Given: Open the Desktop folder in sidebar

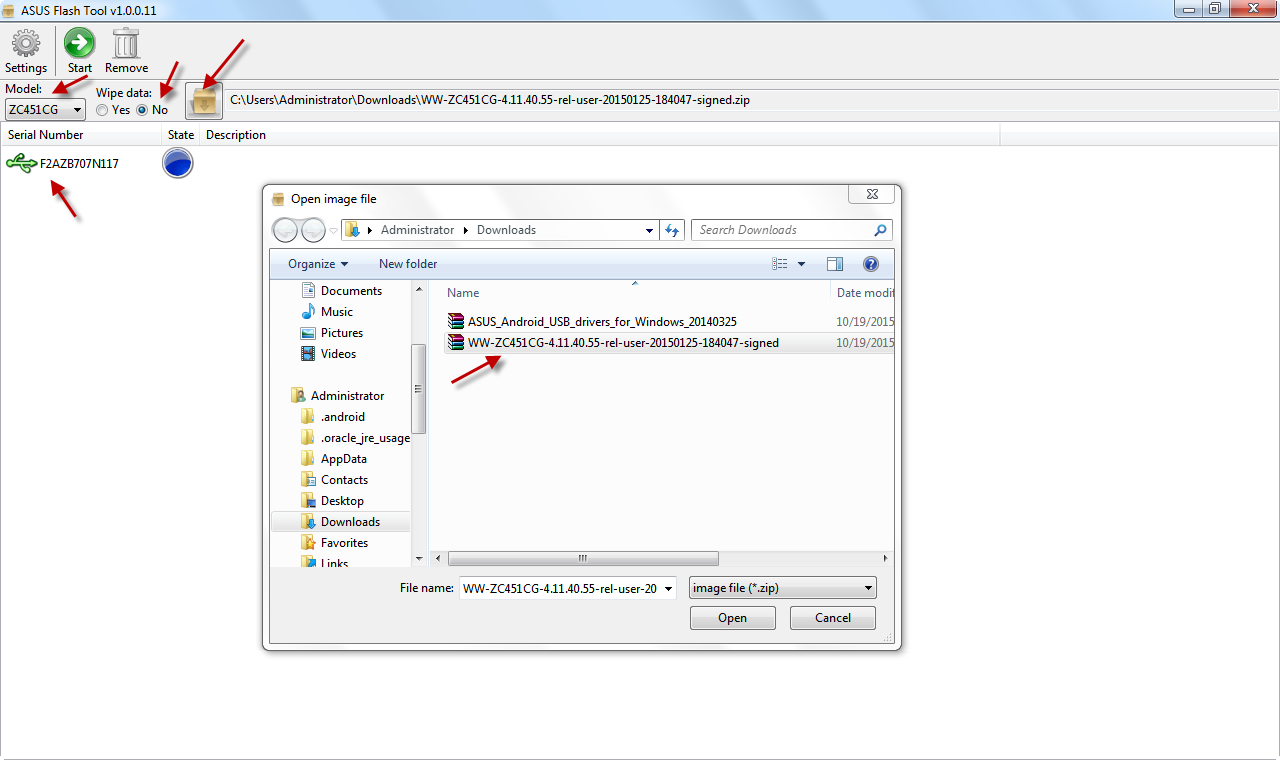Looking at the screenshot, I should tap(333, 501).
